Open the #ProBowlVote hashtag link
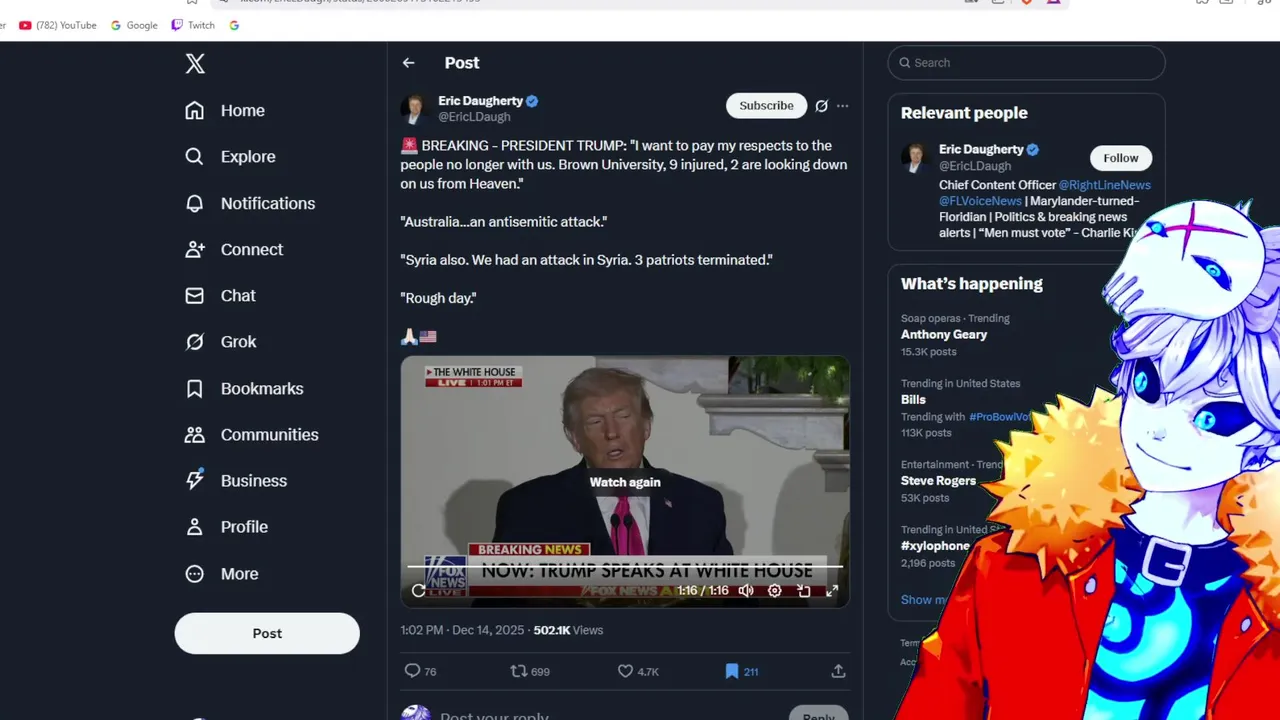This screenshot has height=720, width=1280. tap(1000, 417)
